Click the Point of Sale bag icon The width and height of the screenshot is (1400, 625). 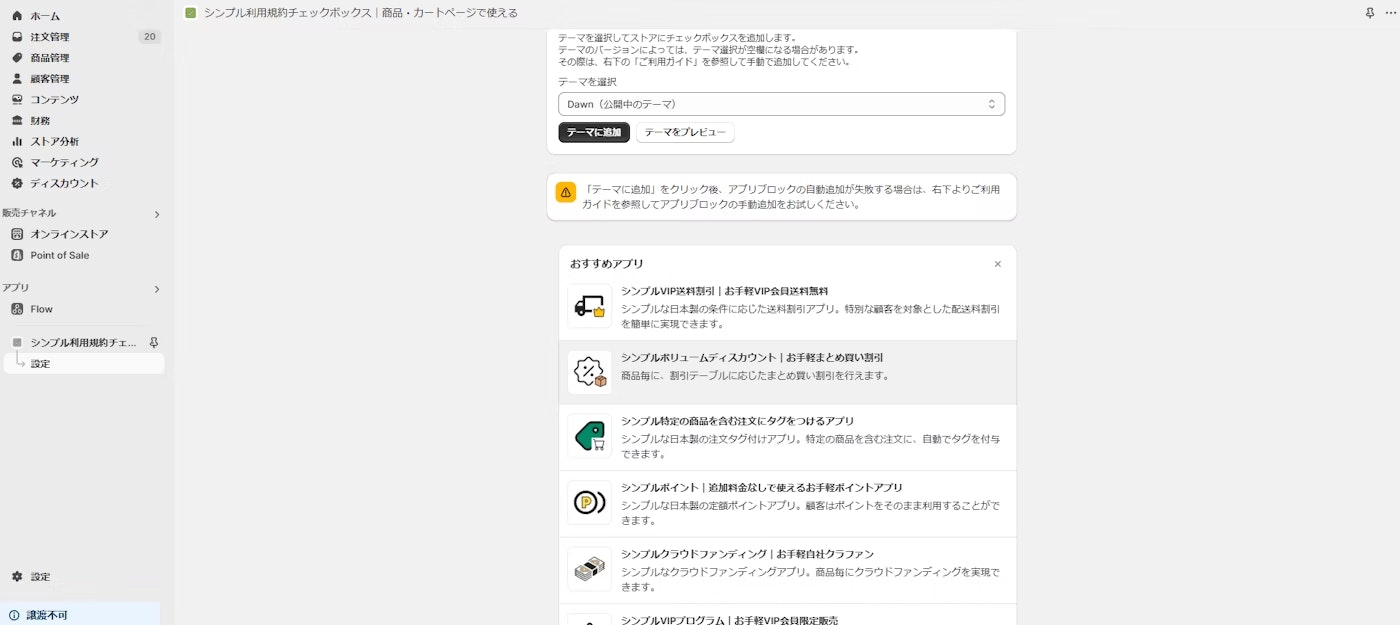[17, 255]
